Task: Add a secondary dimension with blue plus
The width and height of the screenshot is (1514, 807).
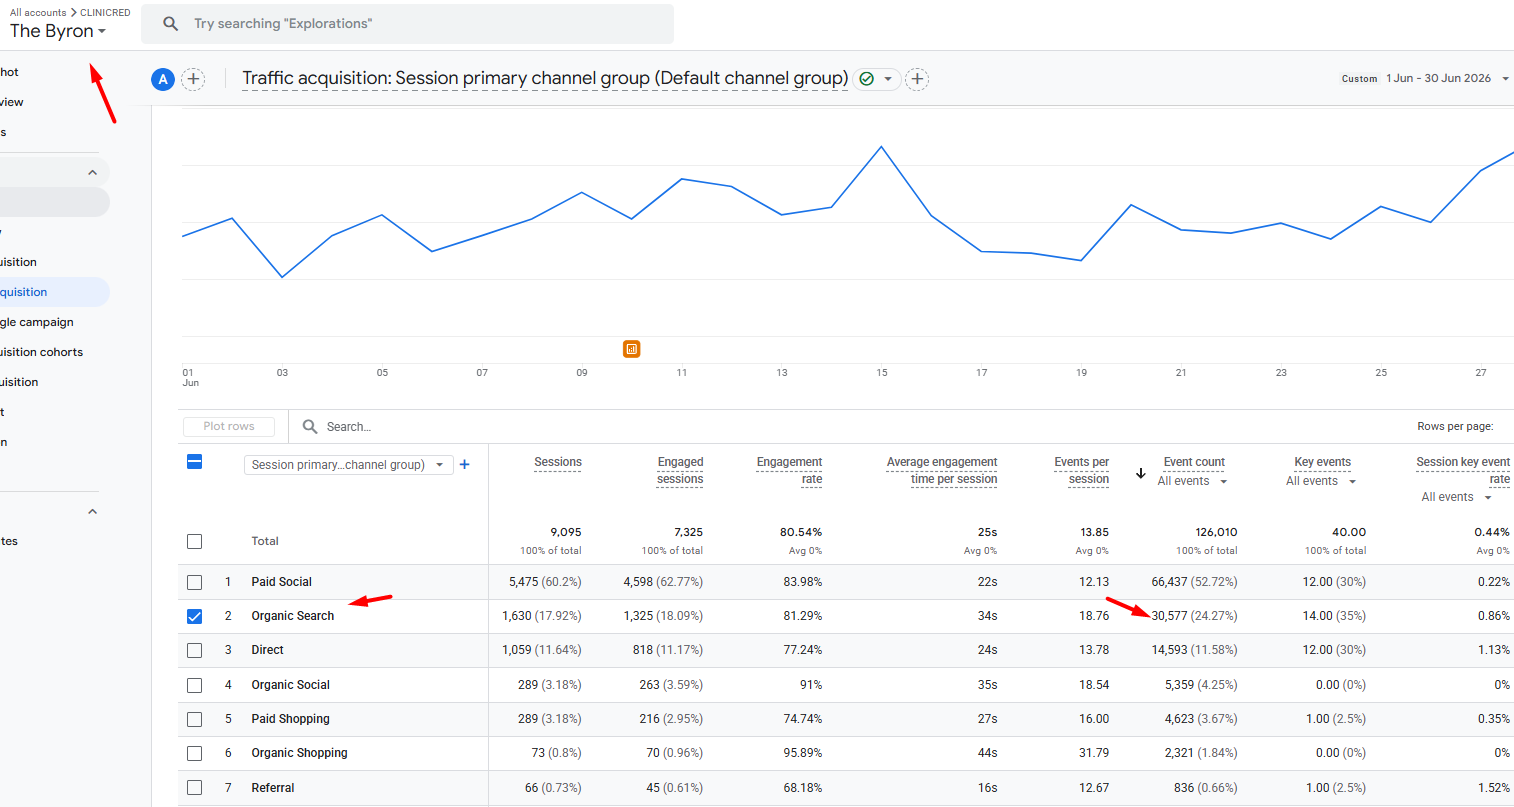Action: click(464, 464)
